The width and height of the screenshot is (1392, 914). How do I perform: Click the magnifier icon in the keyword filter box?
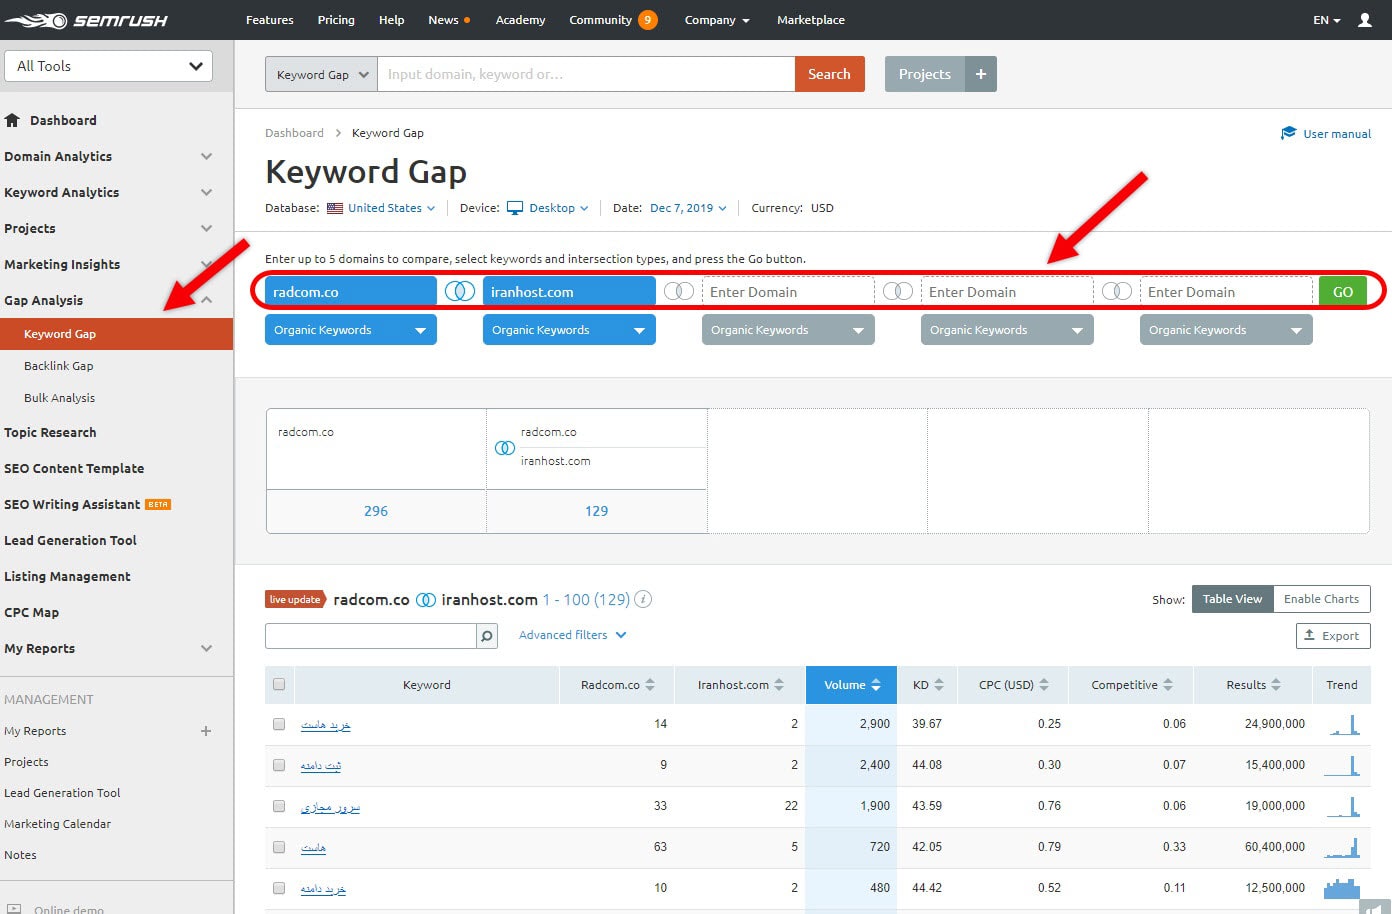coord(486,635)
